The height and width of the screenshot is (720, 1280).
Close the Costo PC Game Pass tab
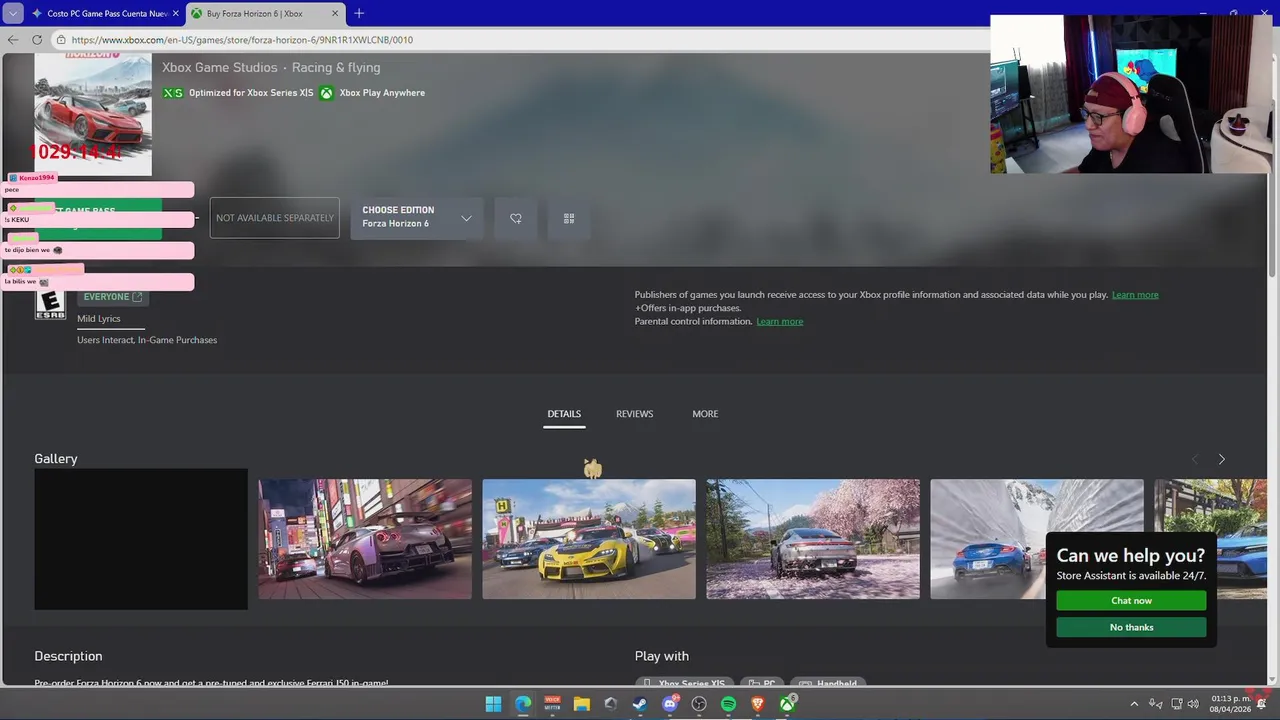(176, 14)
